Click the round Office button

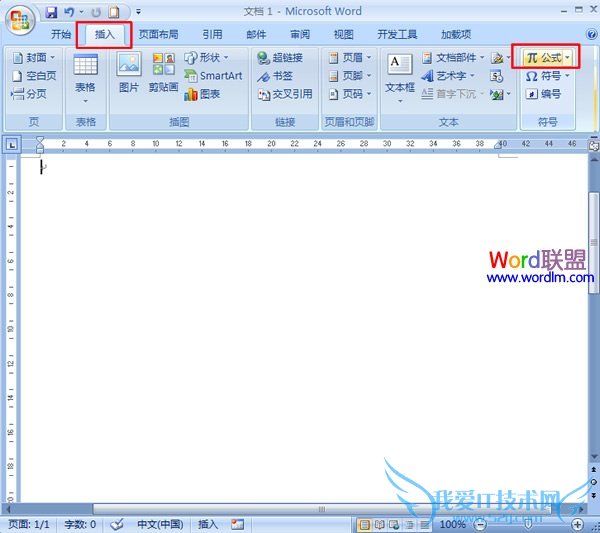click(x=21, y=20)
